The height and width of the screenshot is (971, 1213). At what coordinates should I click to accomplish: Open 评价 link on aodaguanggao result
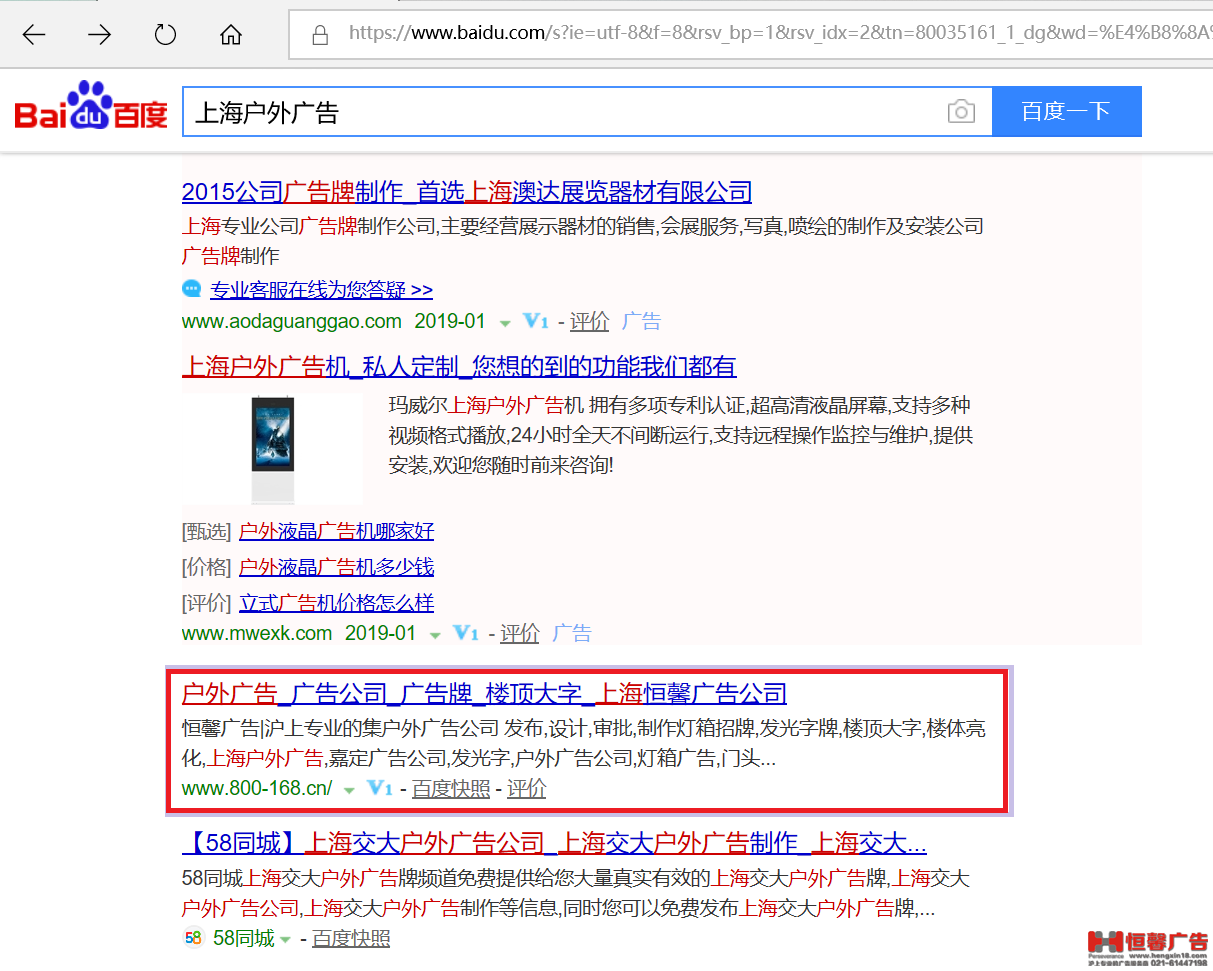(x=589, y=322)
